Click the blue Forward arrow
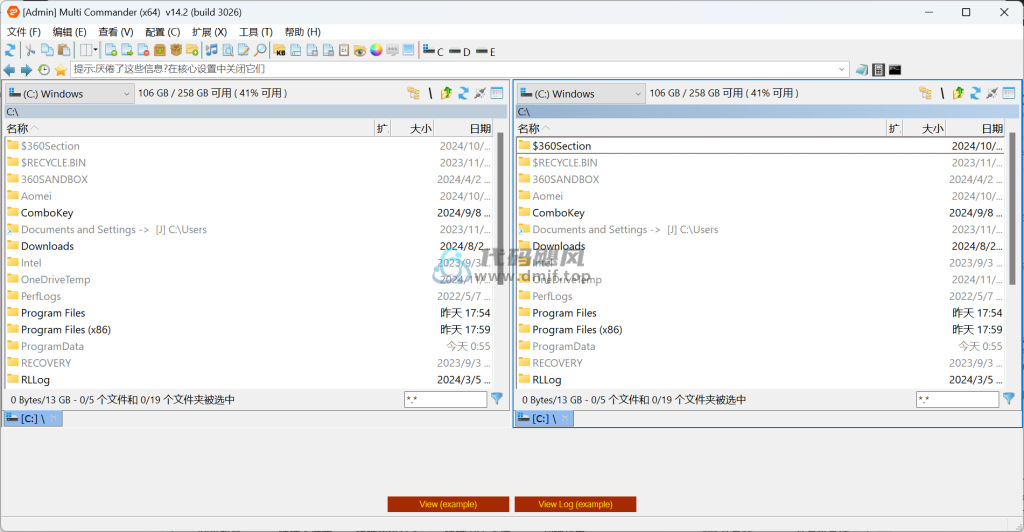 click(x=26, y=69)
